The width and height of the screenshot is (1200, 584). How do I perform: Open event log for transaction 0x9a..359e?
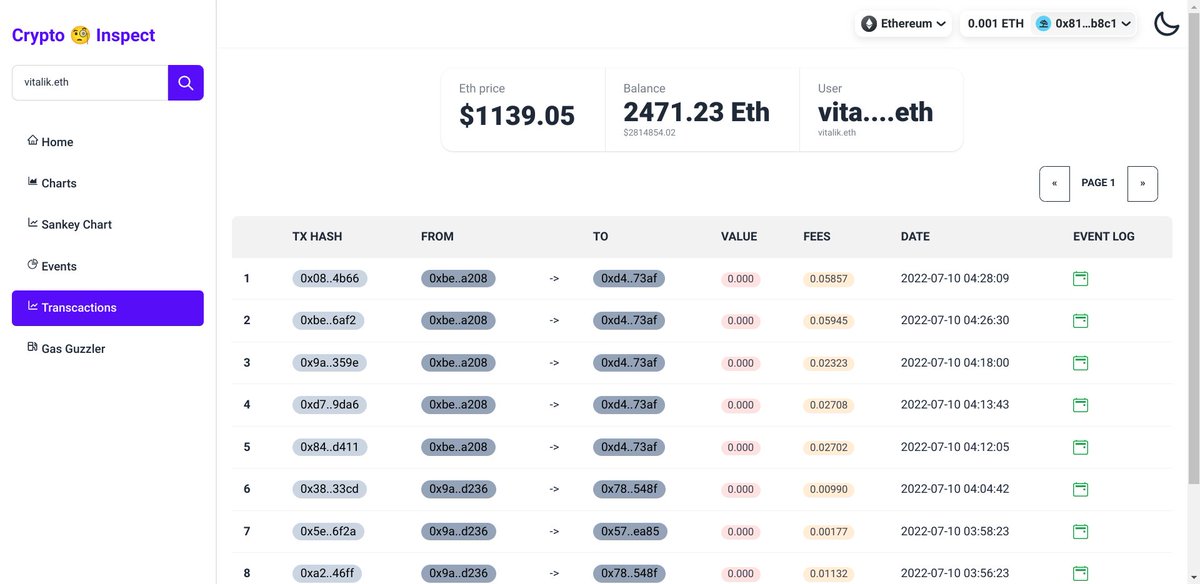[1080, 363]
